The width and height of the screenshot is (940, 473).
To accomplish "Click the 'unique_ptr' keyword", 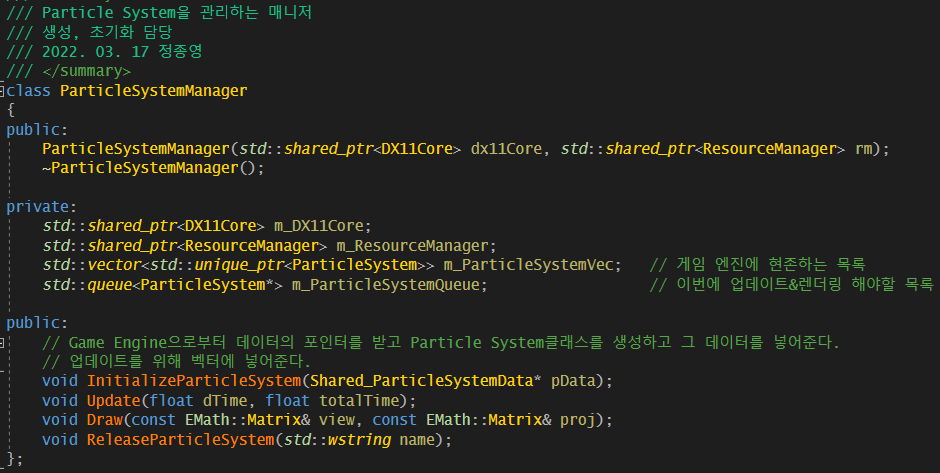I will [x=239, y=265].
